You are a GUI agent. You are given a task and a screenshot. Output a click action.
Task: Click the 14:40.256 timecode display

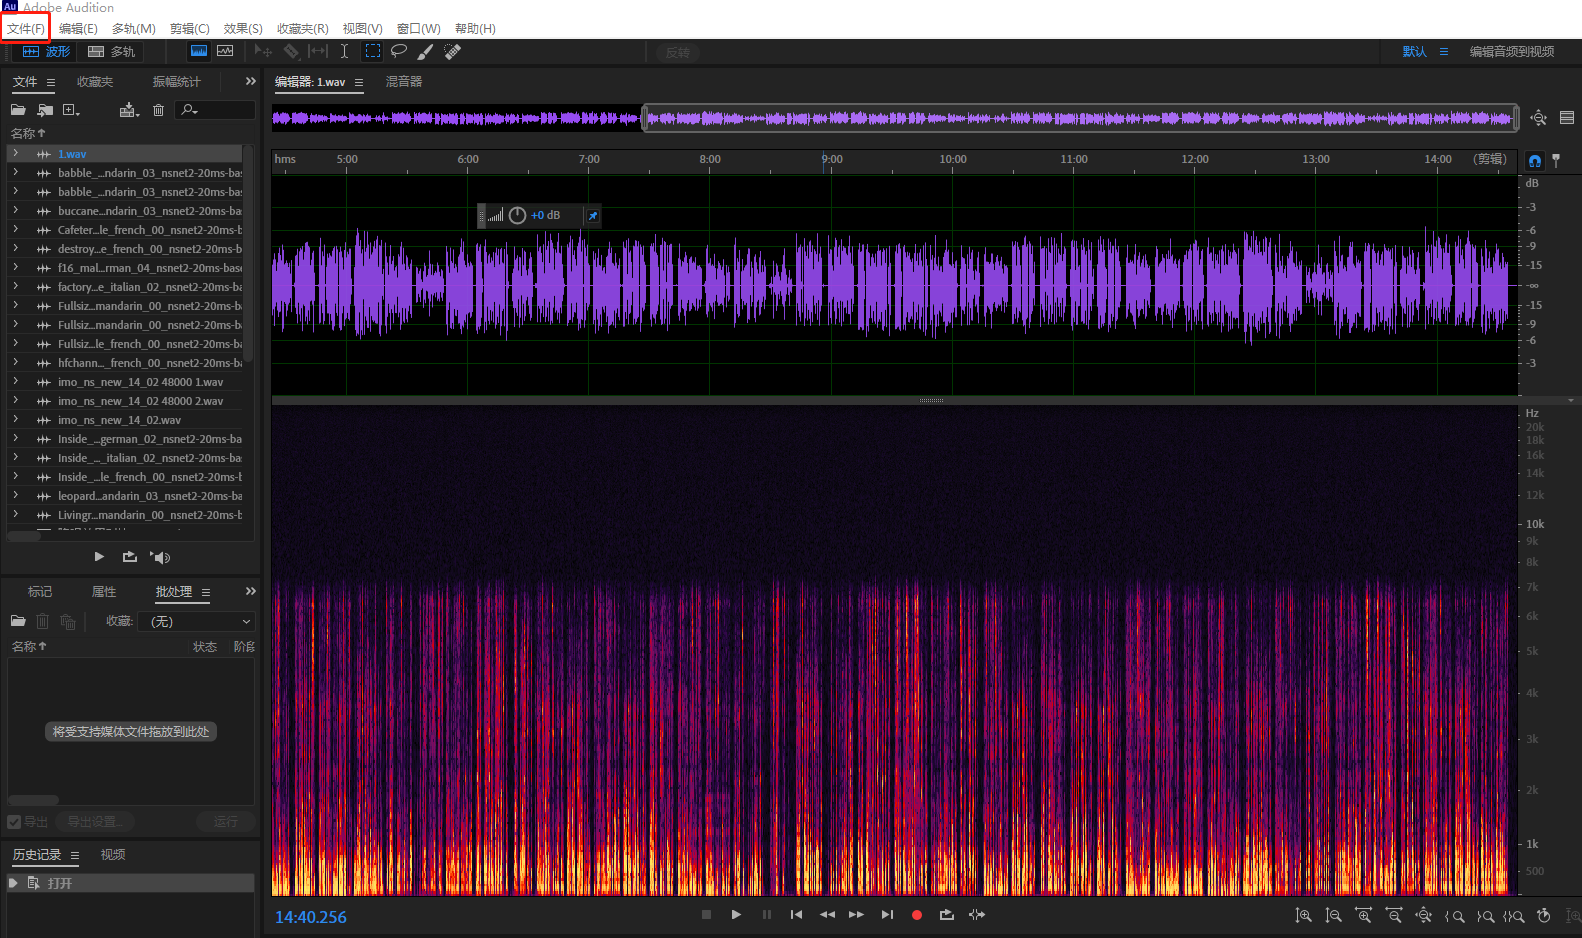tap(311, 917)
